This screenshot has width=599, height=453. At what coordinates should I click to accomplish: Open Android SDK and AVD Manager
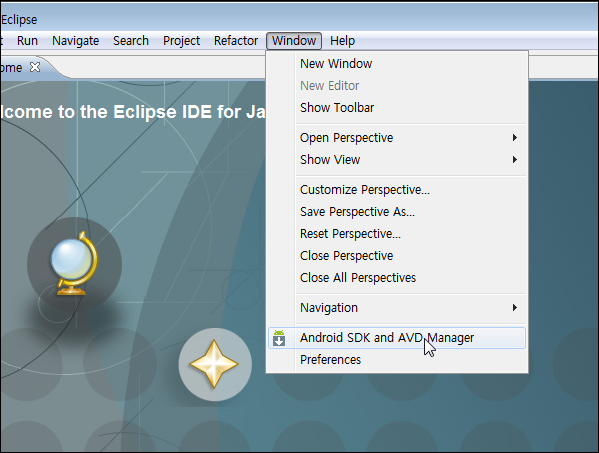pos(397,338)
